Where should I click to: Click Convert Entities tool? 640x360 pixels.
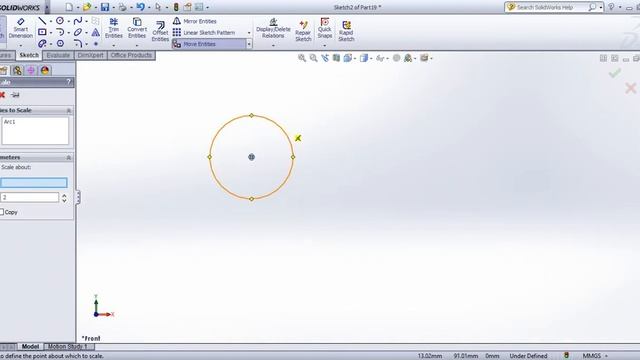pyautogui.click(x=137, y=28)
